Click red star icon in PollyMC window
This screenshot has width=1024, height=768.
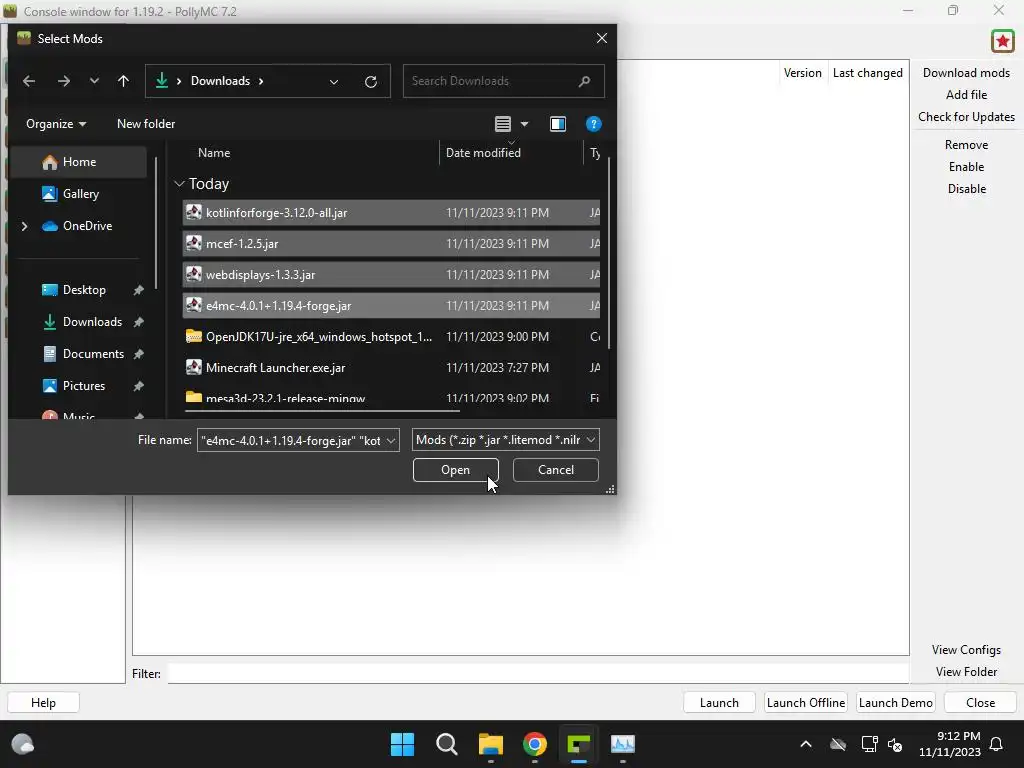coord(1002,41)
